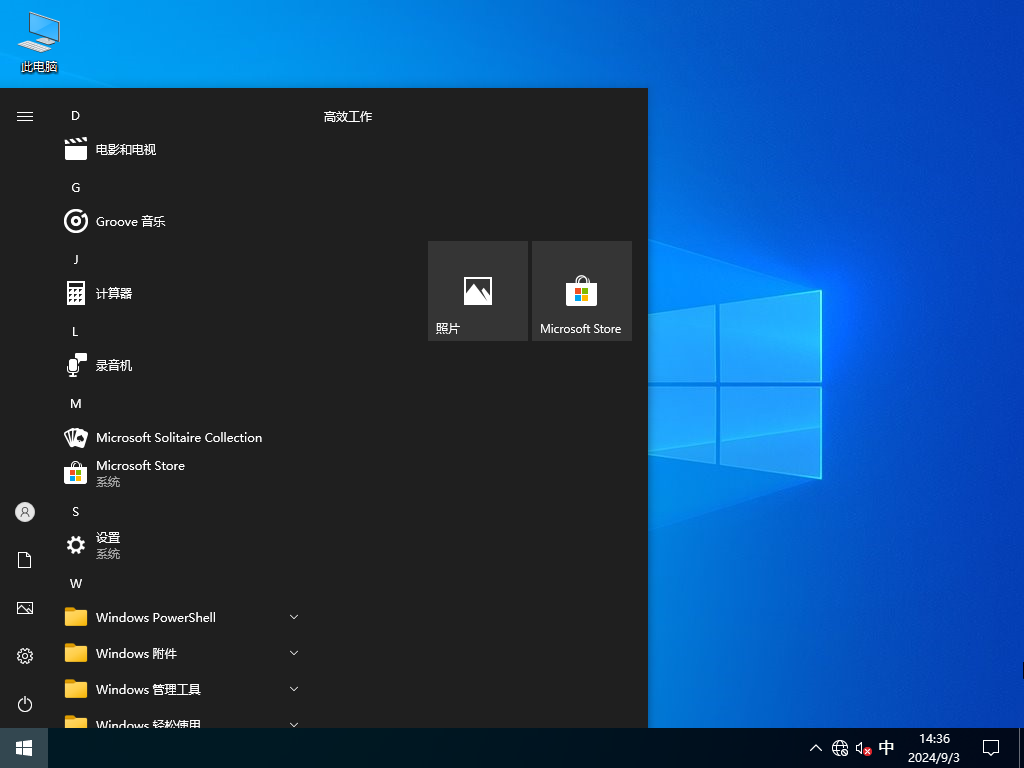
Task: Open the user account icon in sidebar
Action: coord(24,512)
